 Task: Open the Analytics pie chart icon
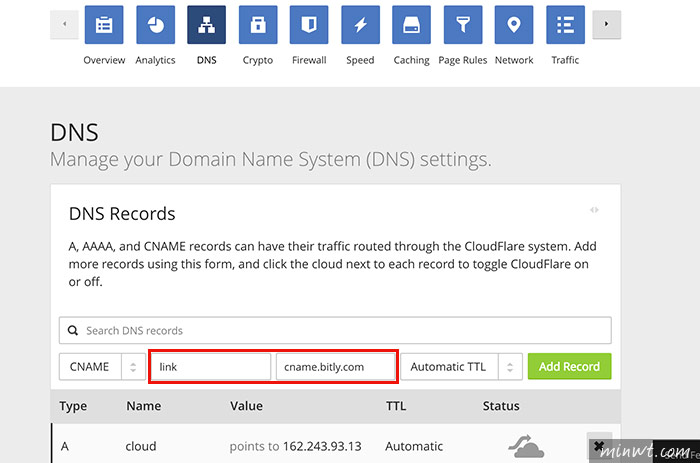155,25
